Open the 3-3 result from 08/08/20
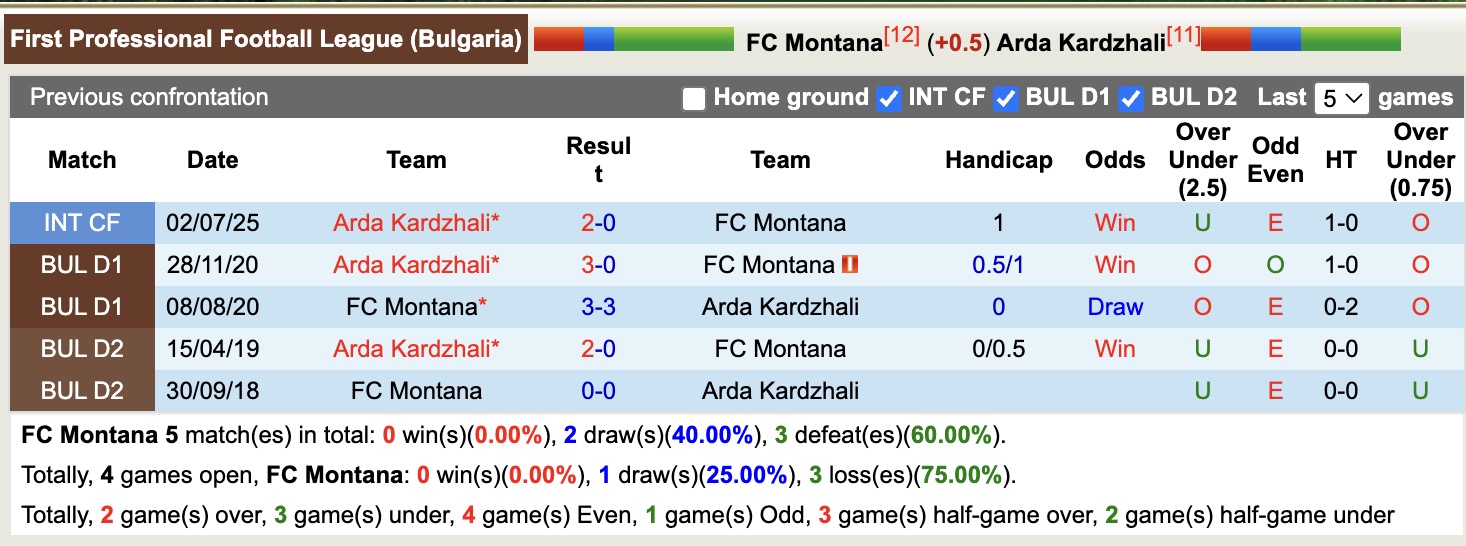The image size is (1466, 546). click(x=598, y=306)
